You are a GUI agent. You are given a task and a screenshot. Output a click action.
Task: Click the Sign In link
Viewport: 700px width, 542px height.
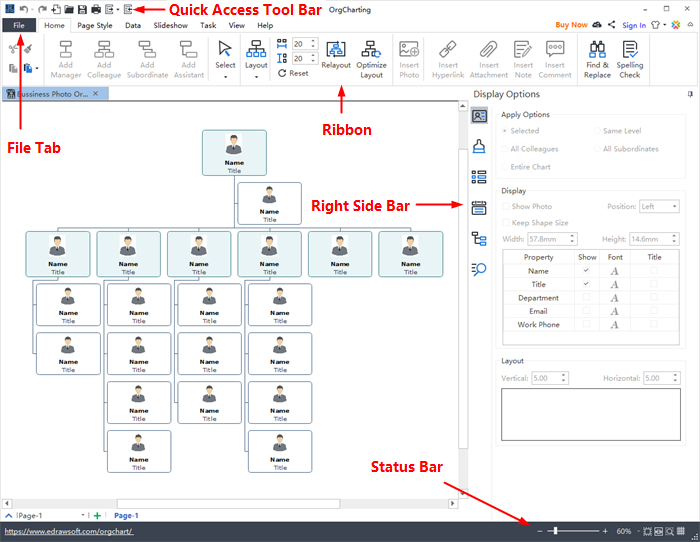tap(634, 25)
